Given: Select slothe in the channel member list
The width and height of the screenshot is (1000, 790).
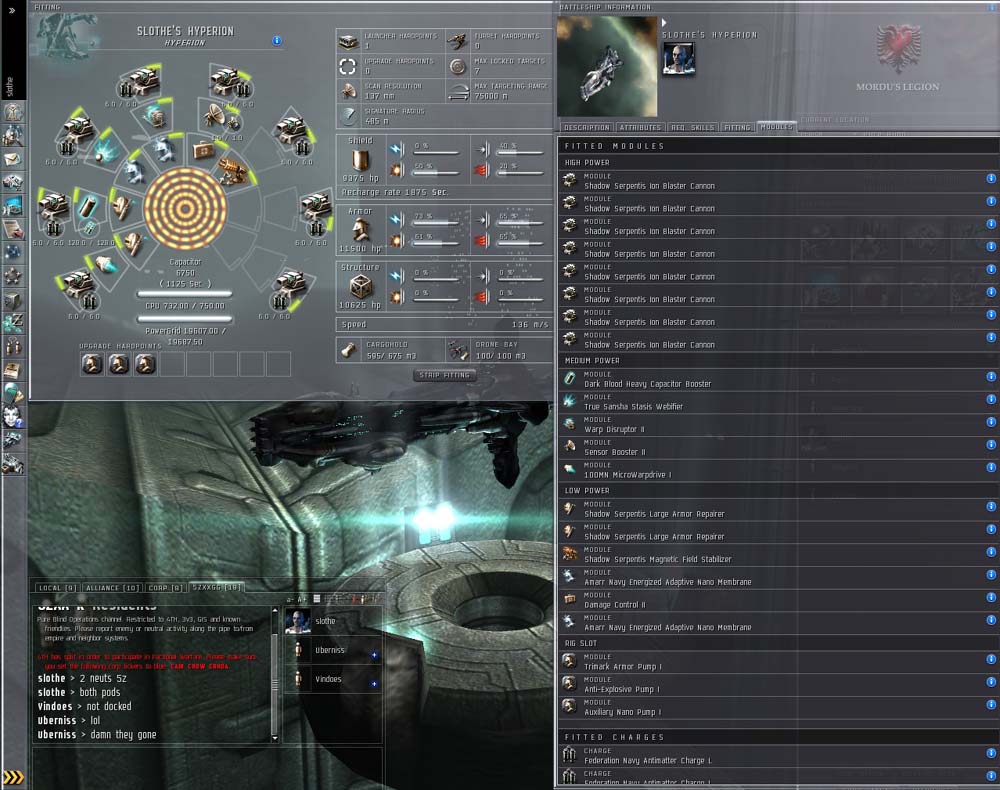Looking at the screenshot, I should tap(332, 621).
